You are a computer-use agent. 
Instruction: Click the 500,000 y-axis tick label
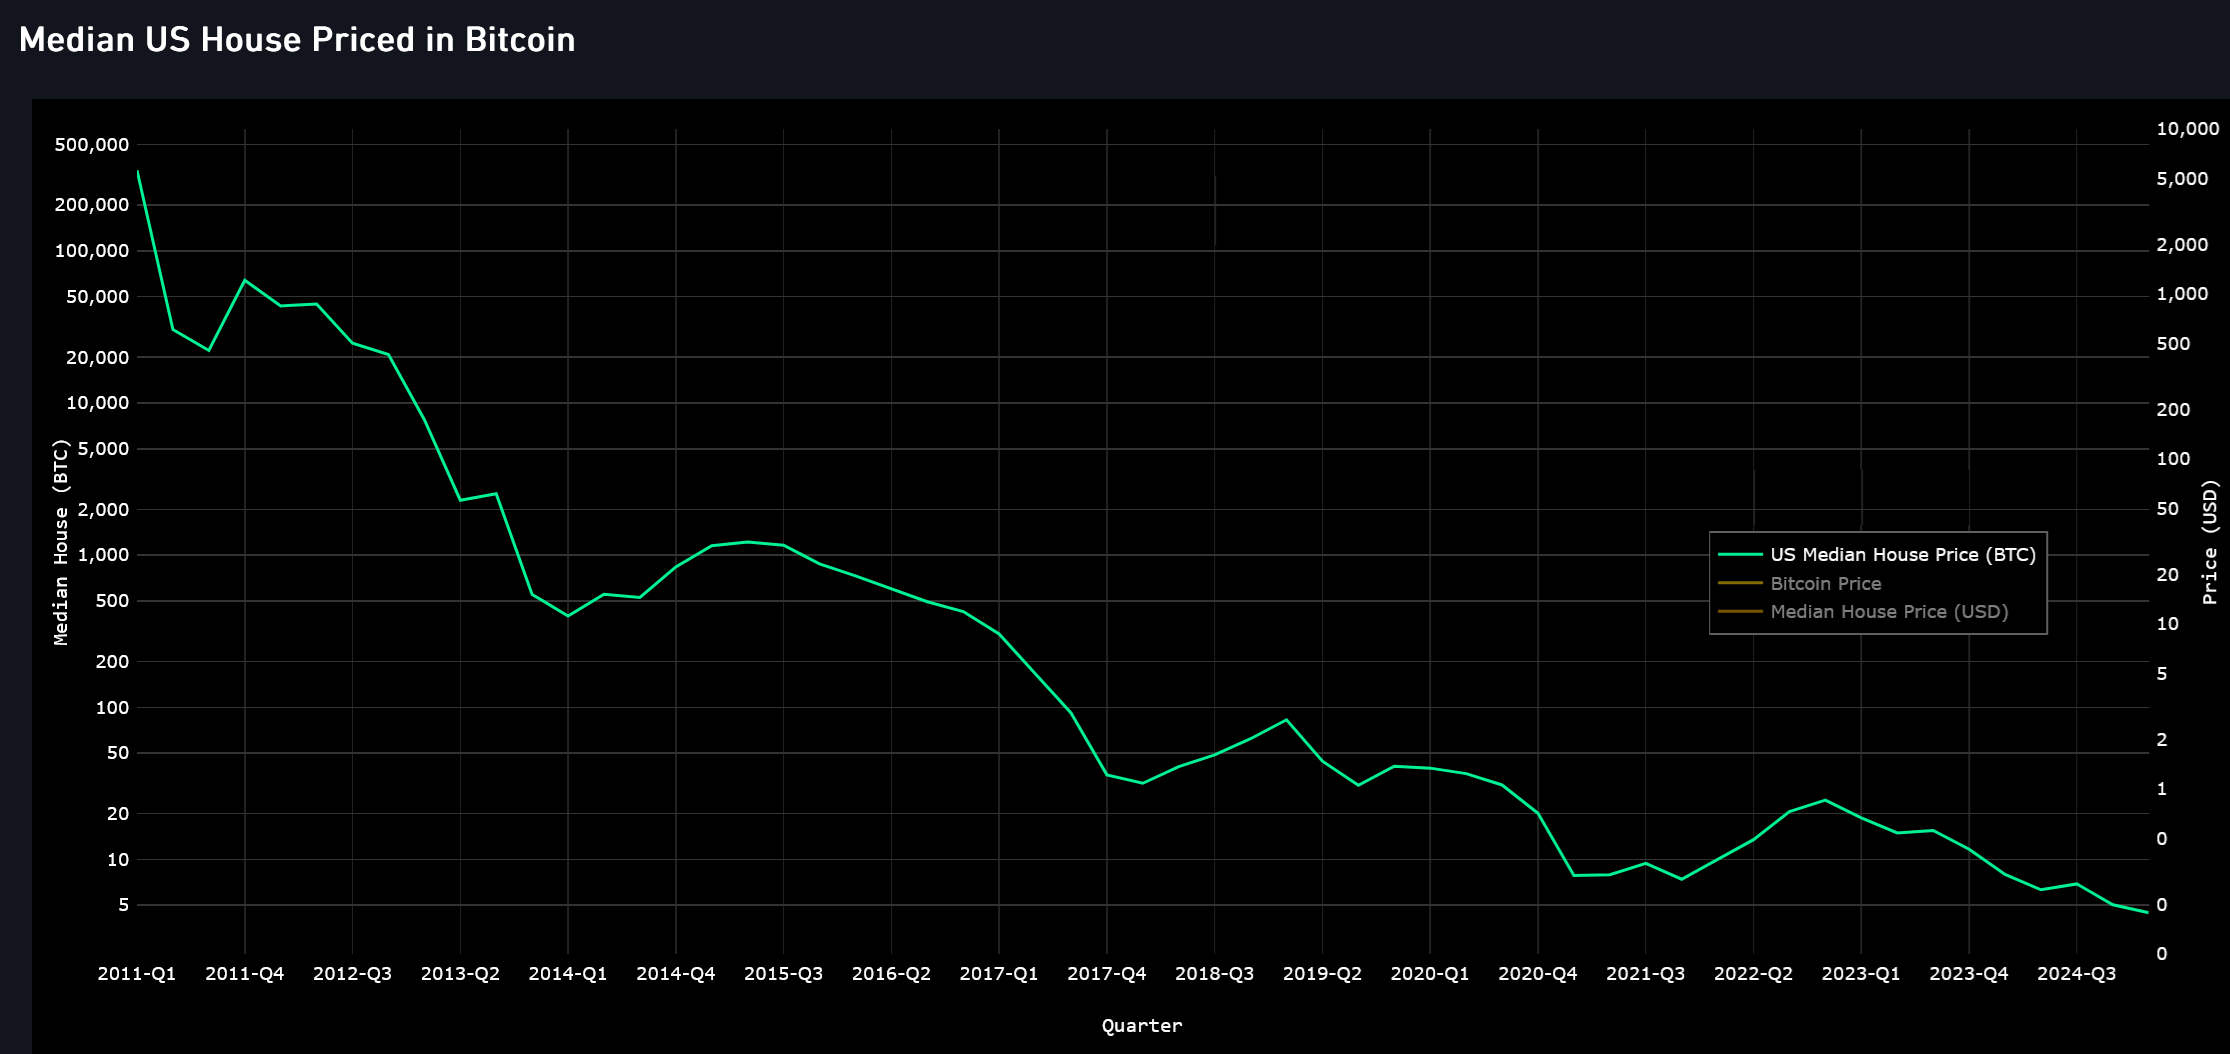(x=92, y=145)
